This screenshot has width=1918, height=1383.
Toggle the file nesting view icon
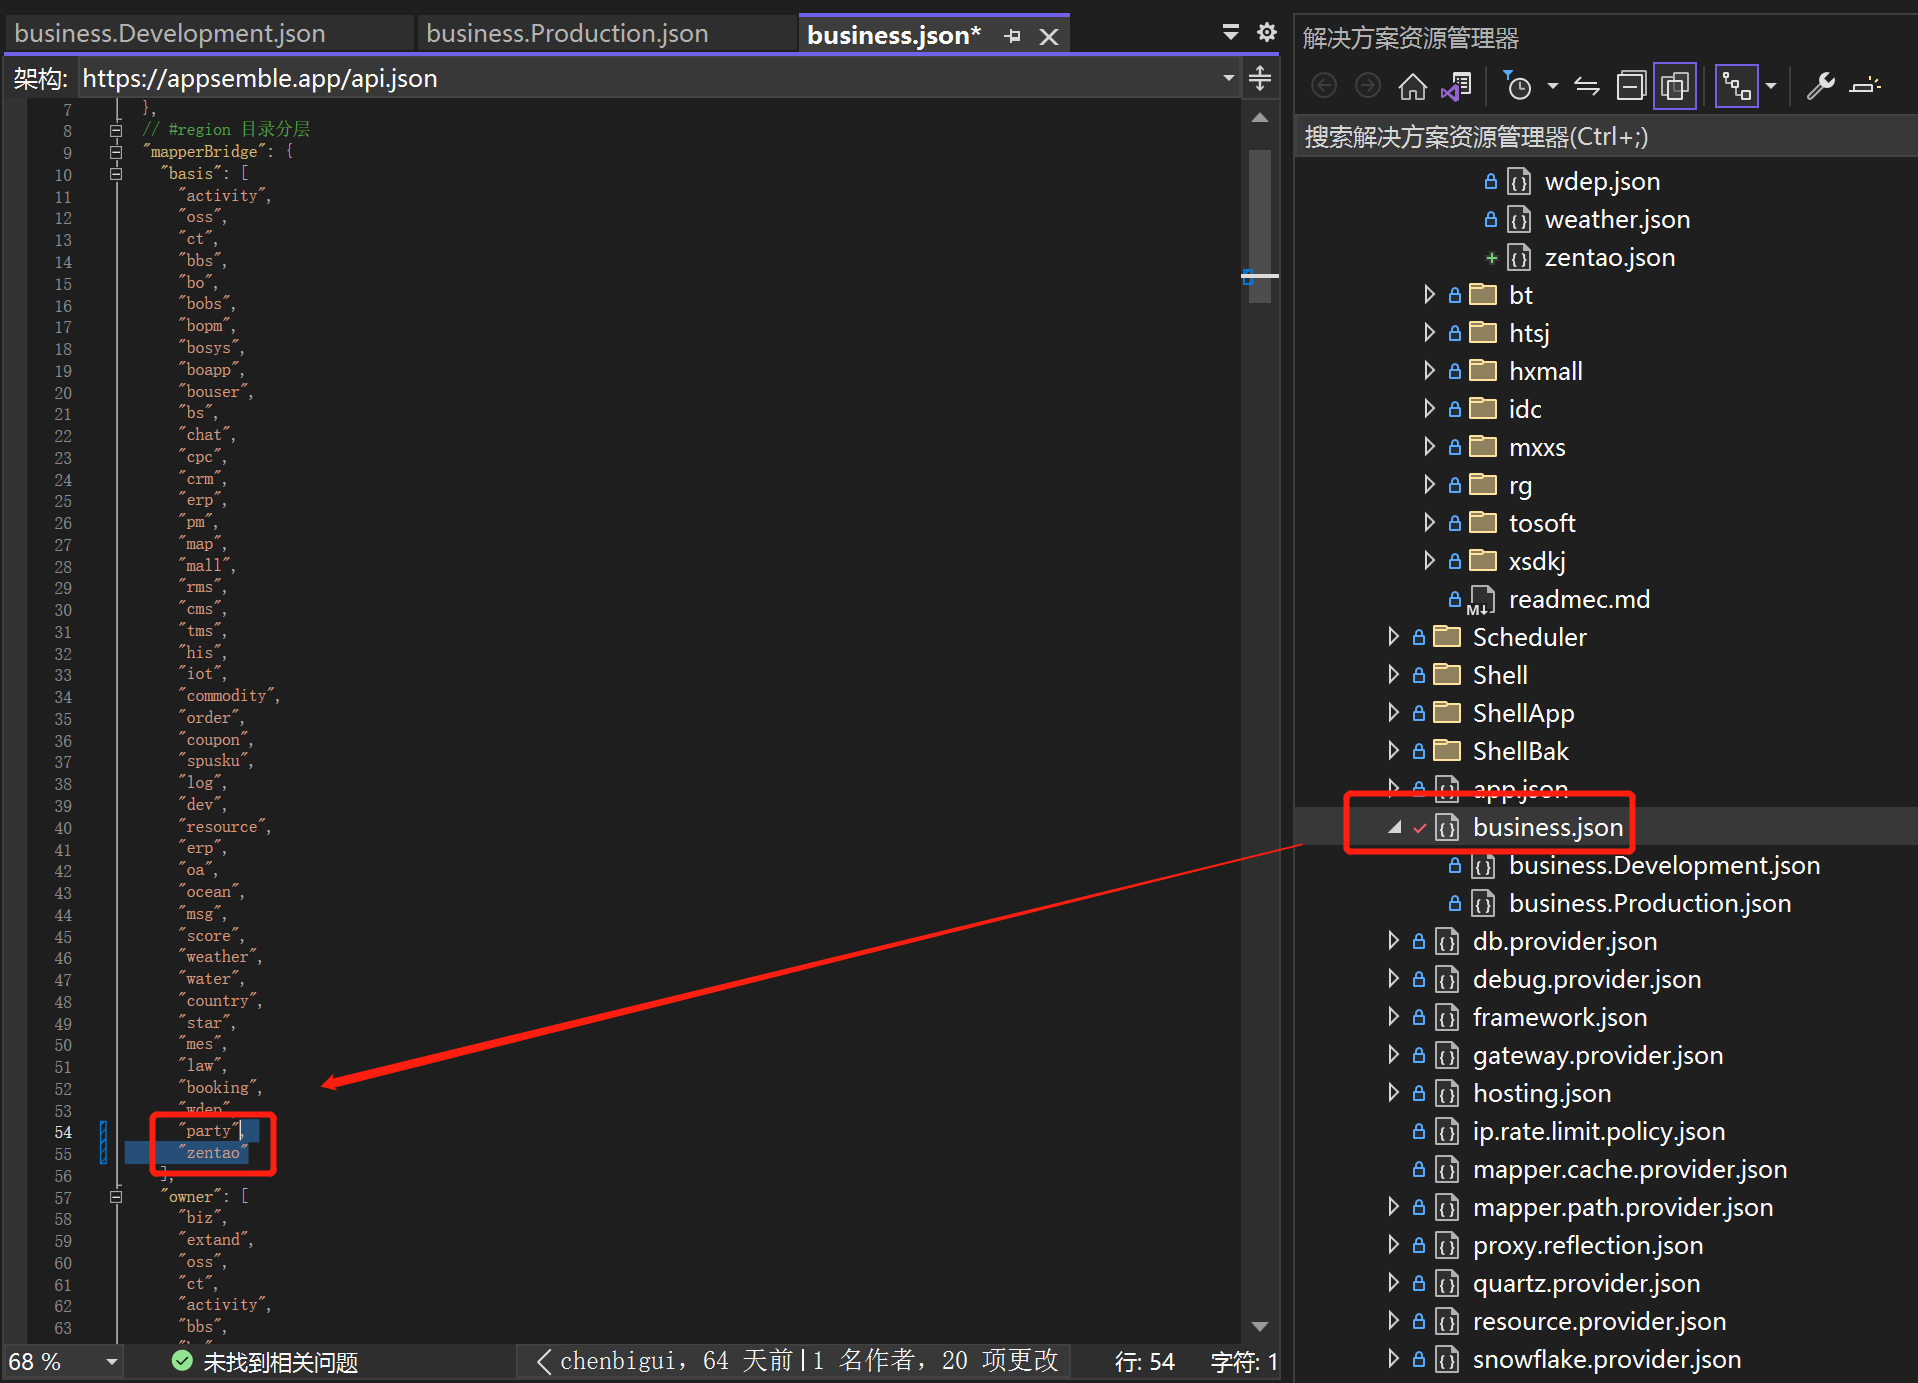point(1737,86)
